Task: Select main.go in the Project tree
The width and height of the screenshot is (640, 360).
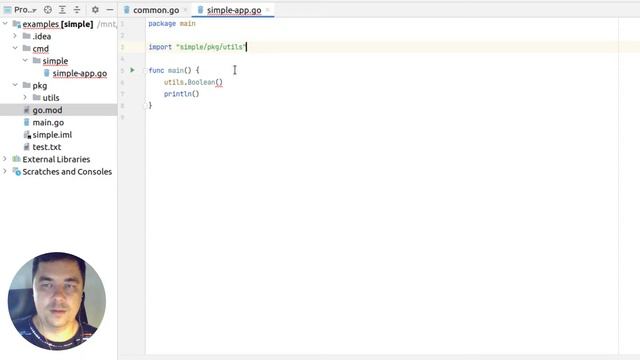Action: point(48,122)
